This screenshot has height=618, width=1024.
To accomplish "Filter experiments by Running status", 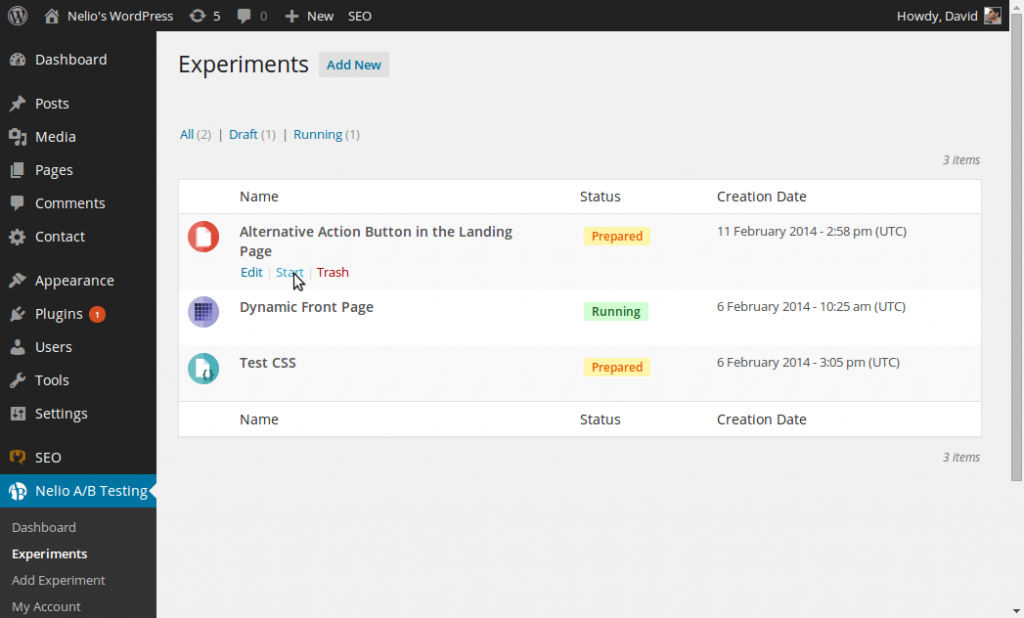I will click(x=320, y=133).
